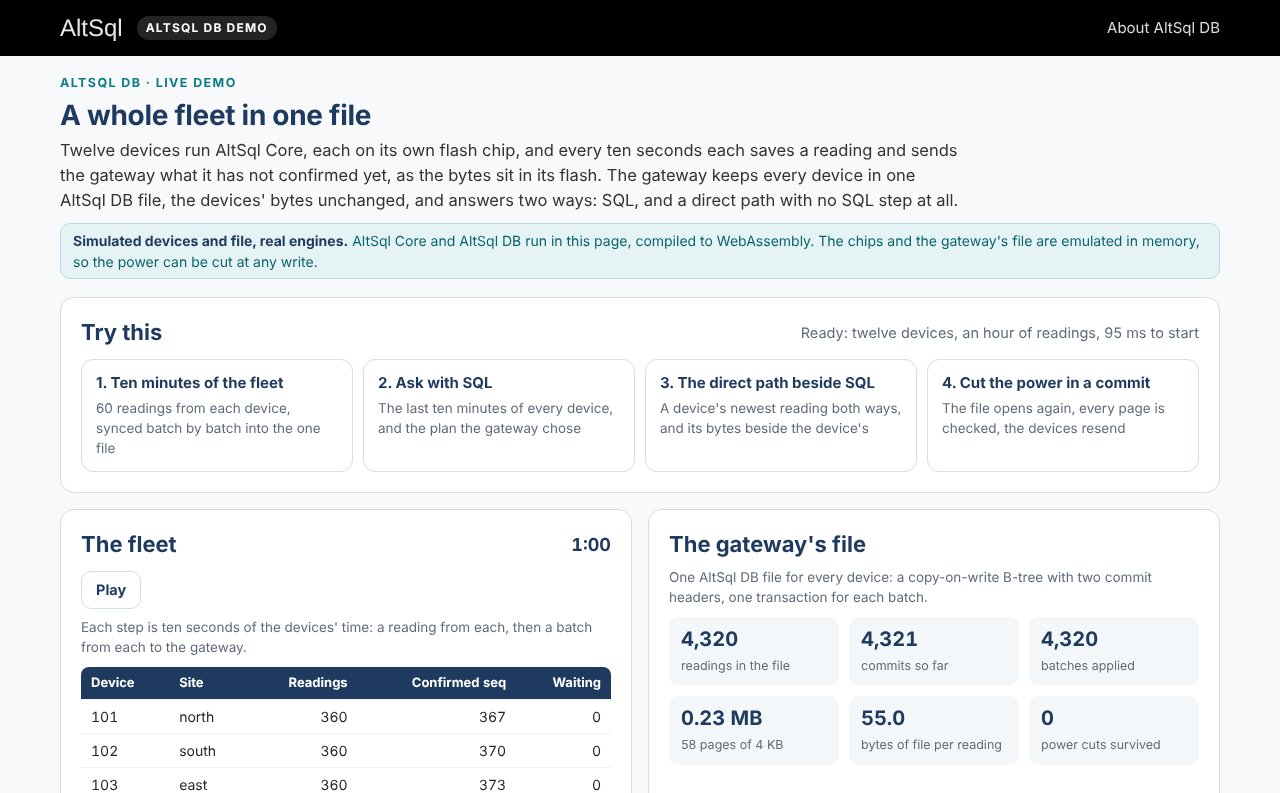Run step 2 Ask with SQL
This screenshot has height=793, width=1280.
click(499, 415)
